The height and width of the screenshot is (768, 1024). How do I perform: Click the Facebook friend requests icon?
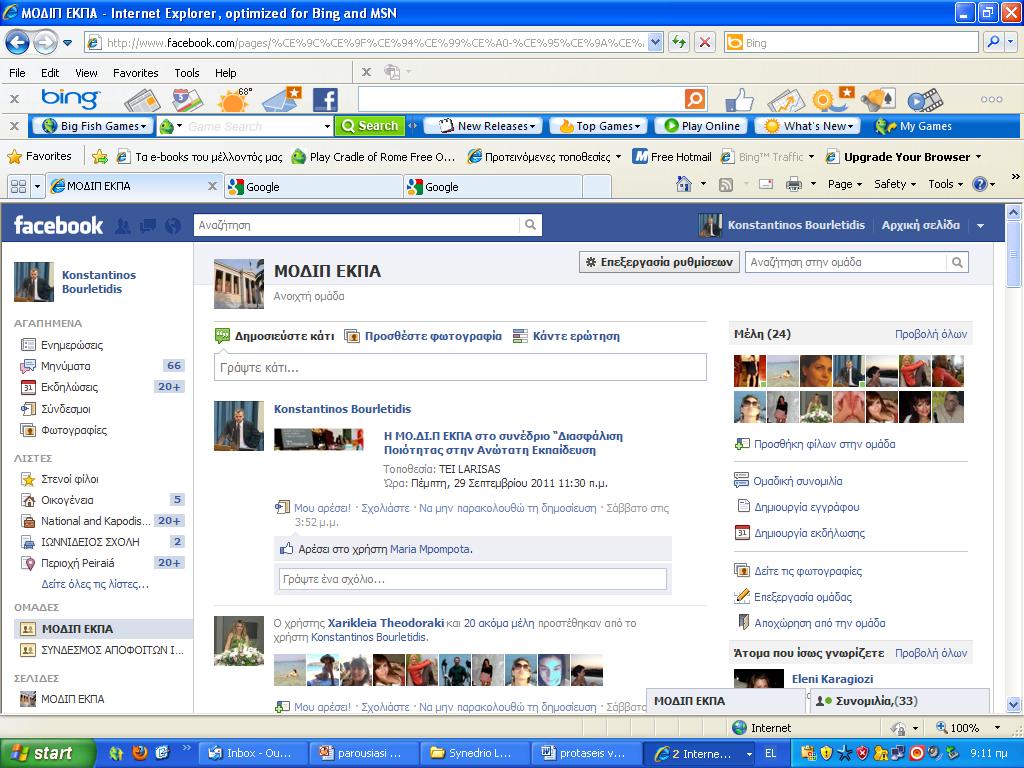123,226
